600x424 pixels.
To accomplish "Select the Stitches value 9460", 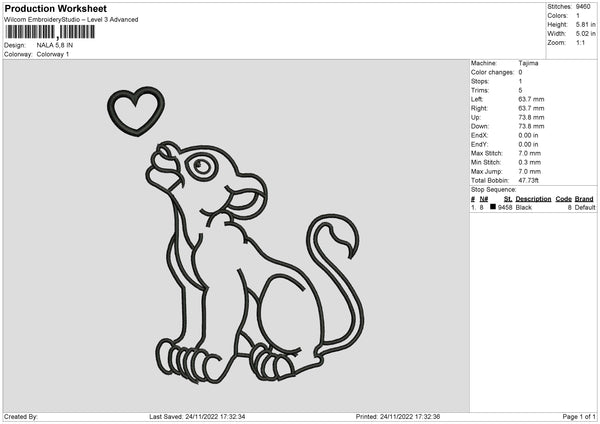I will point(583,7).
